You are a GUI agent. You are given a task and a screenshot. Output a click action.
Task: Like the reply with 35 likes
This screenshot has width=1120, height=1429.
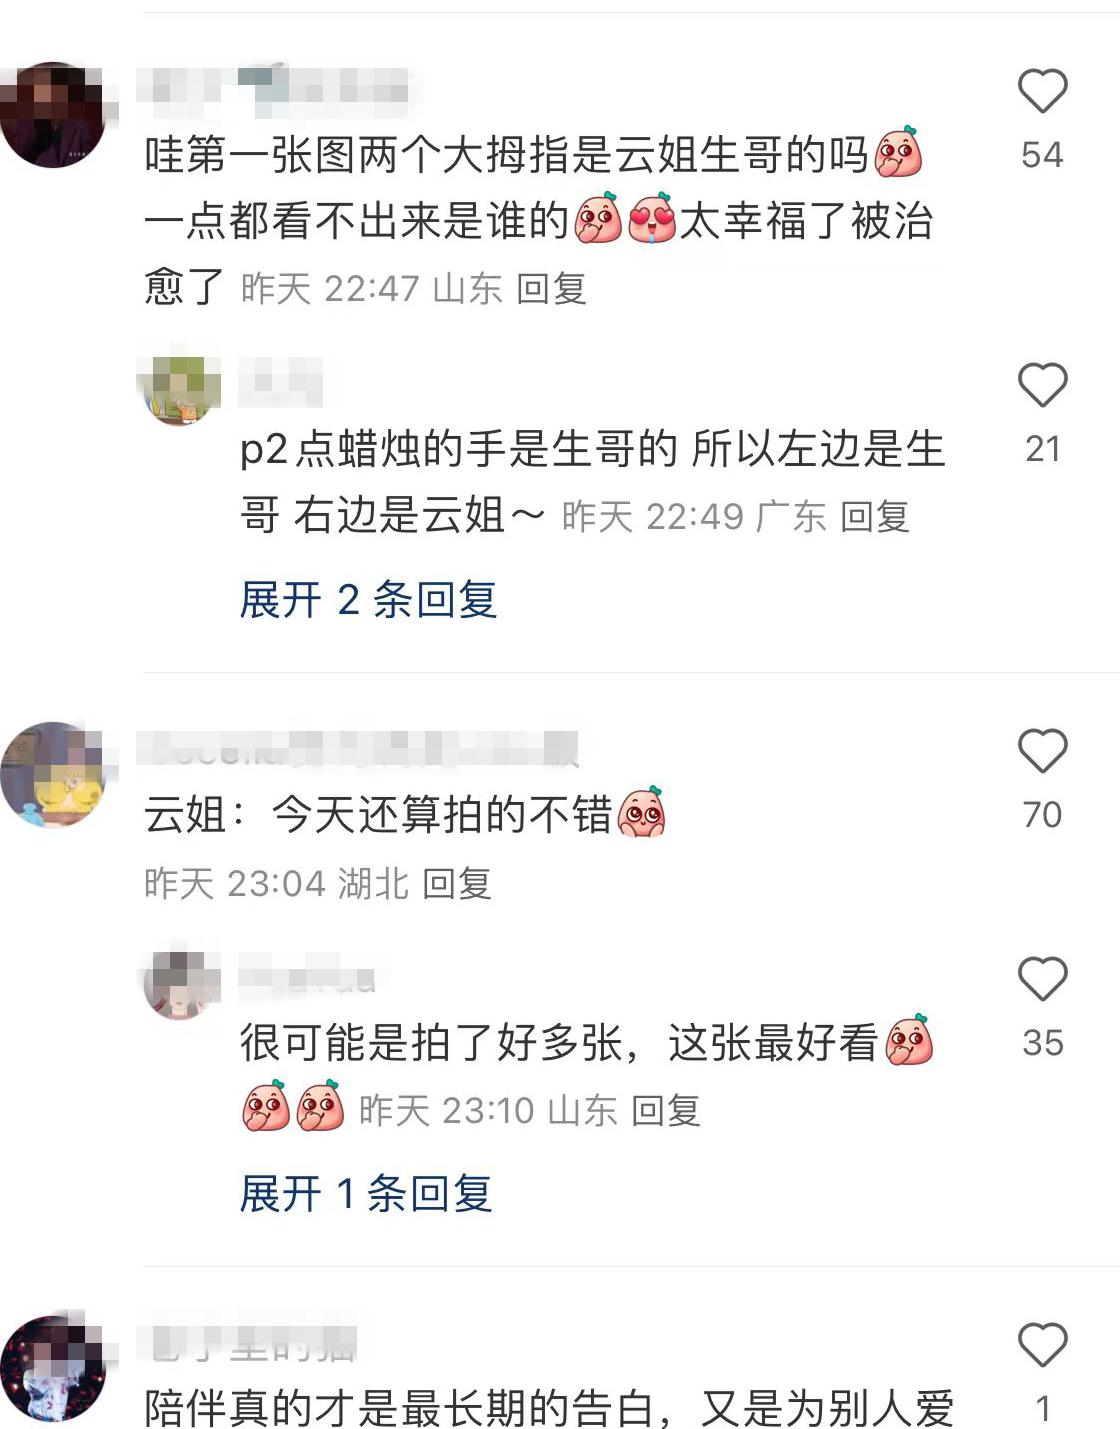click(1042, 978)
